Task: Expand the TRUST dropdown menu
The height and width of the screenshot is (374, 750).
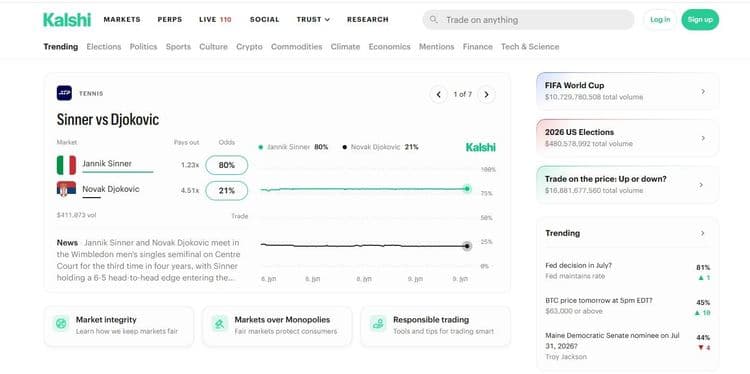Action: pos(313,20)
